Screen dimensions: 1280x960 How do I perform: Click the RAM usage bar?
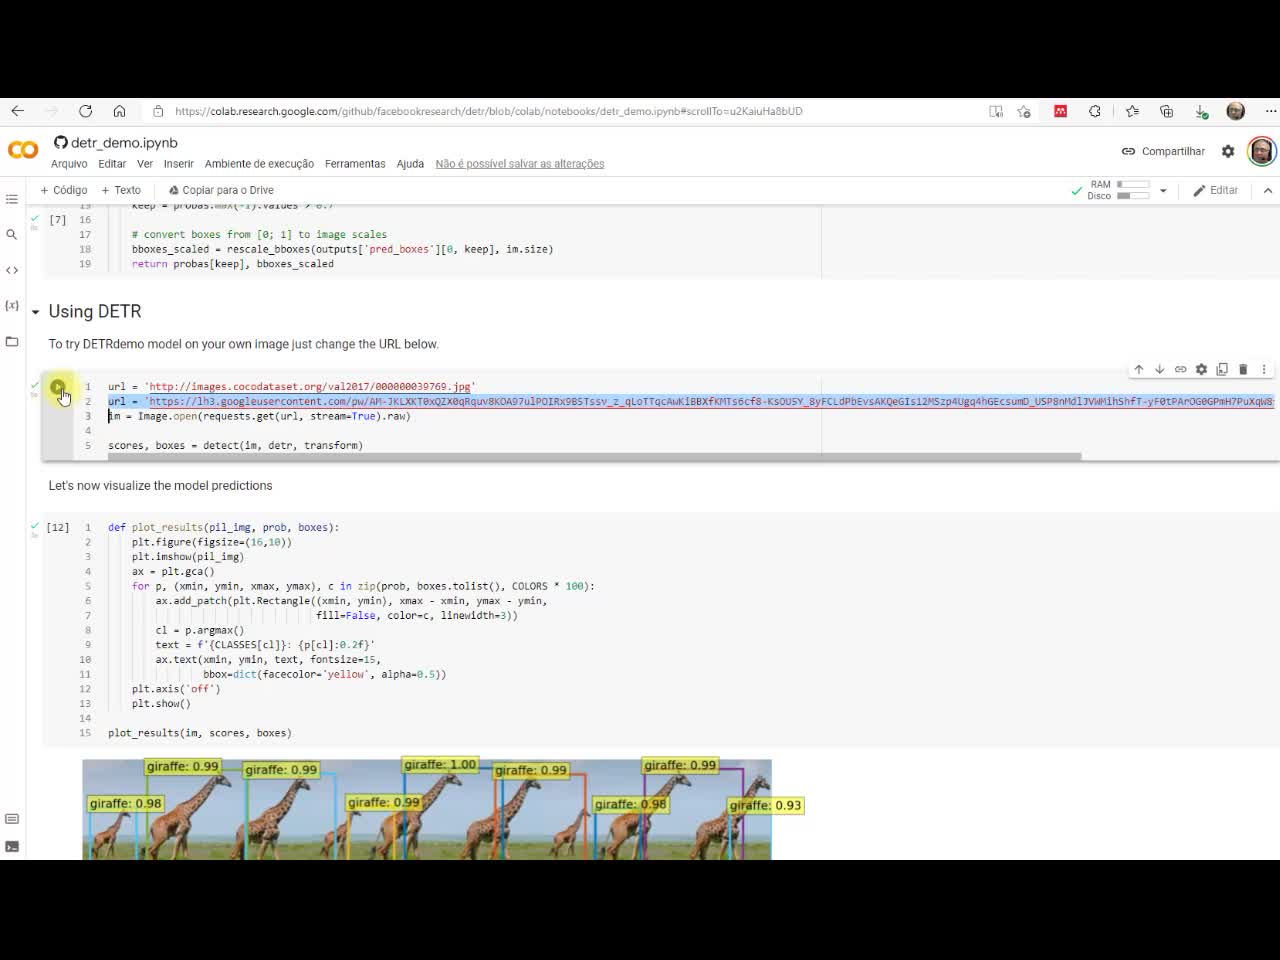click(1132, 184)
